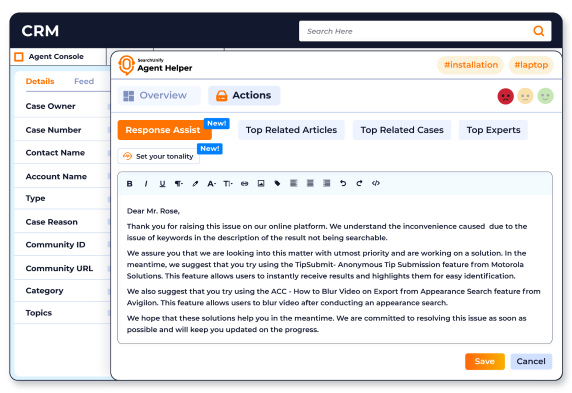Click the #laptop tag

coord(531,65)
